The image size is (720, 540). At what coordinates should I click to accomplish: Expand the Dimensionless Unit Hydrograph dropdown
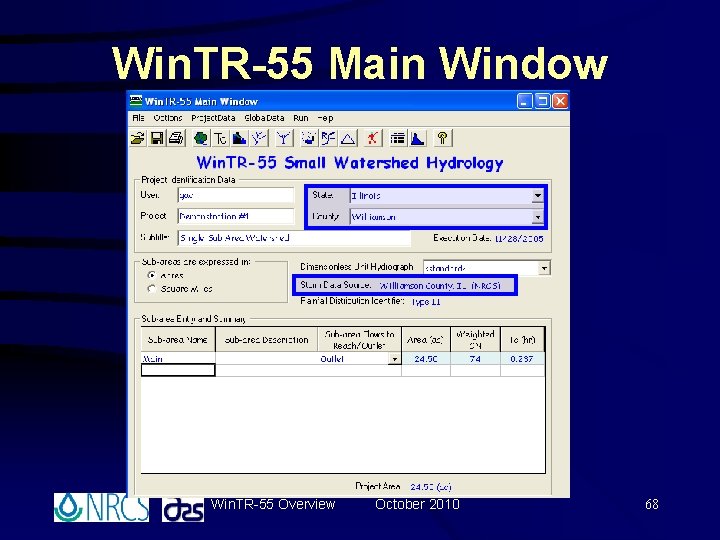coord(544,268)
